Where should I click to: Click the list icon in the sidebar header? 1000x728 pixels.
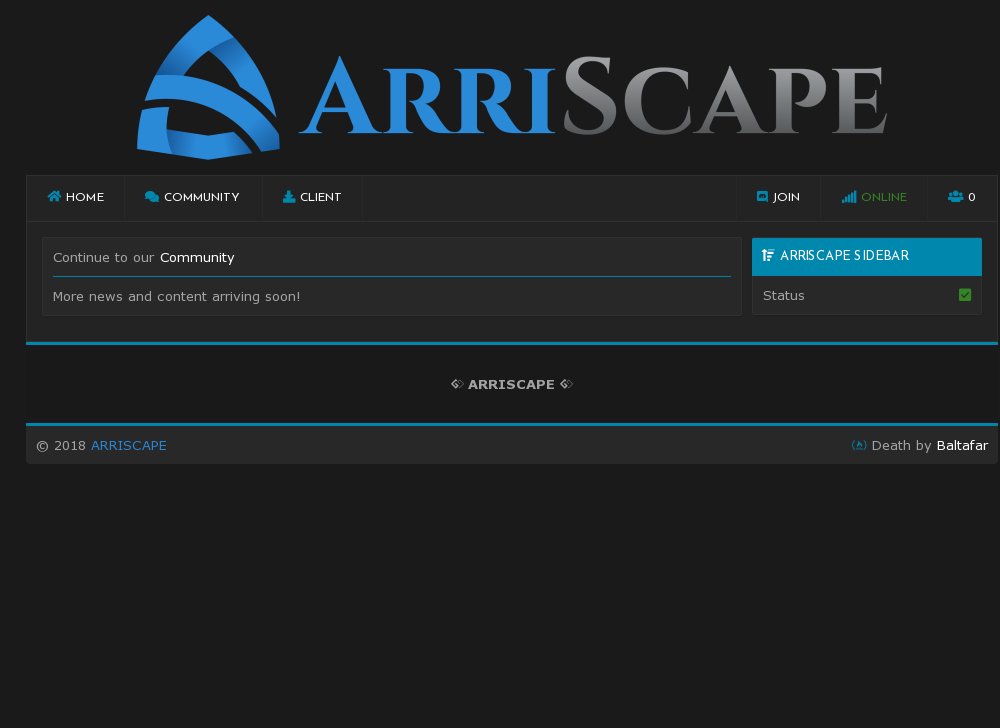point(768,255)
